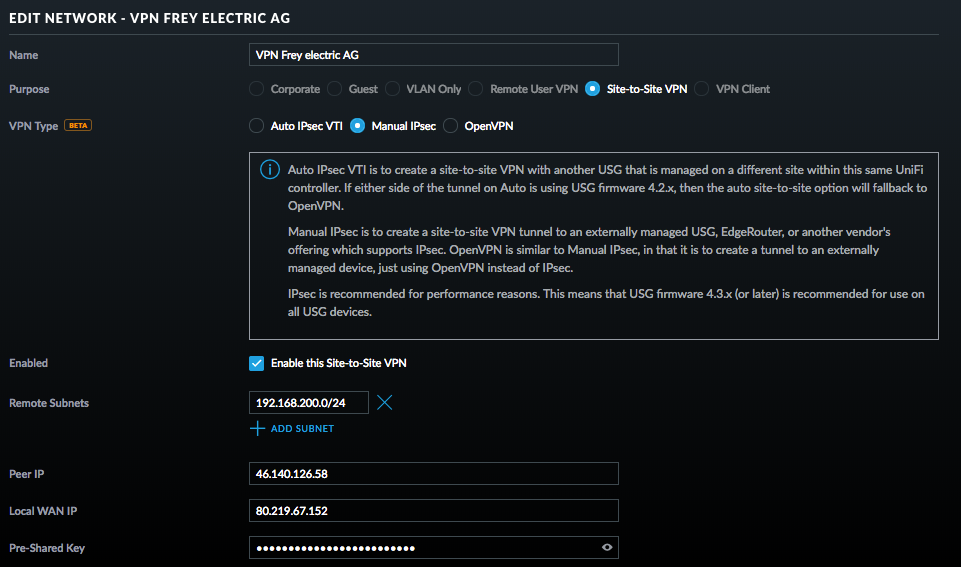Click into the Peer IP field
The height and width of the screenshot is (567, 961).
pyautogui.click(x=434, y=474)
